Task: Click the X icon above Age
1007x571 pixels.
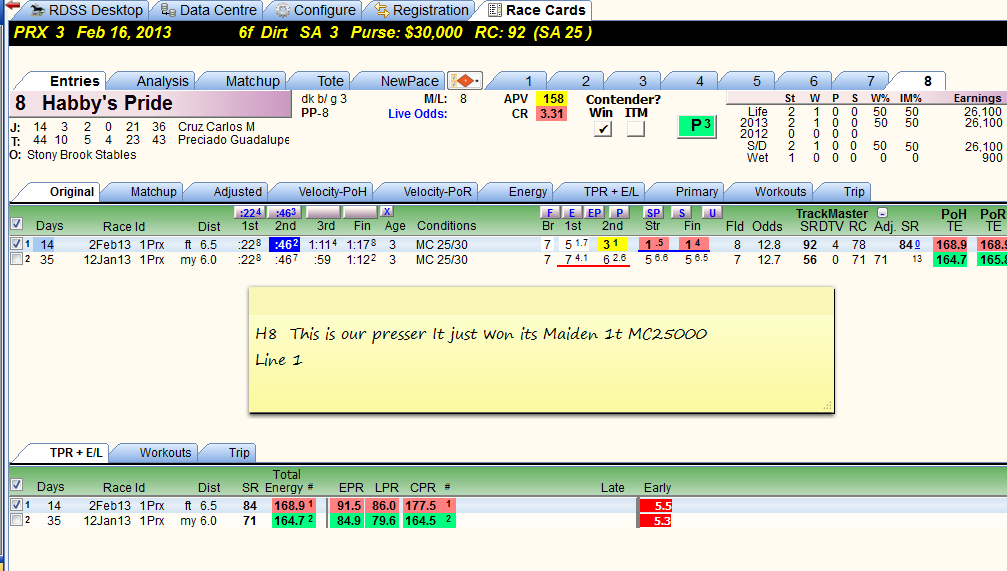Action: click(386, 211)
